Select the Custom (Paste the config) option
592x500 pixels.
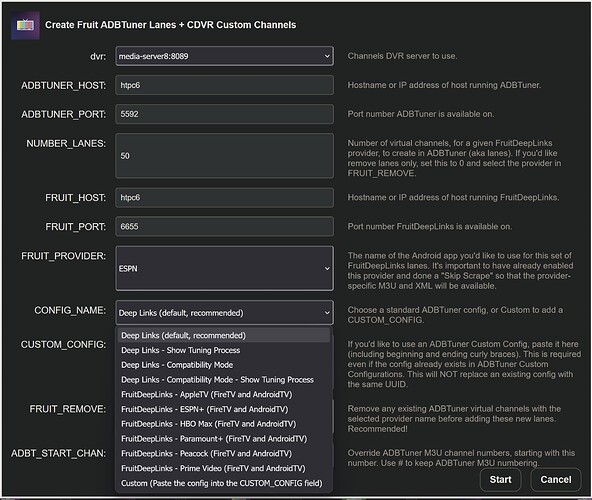224,483
